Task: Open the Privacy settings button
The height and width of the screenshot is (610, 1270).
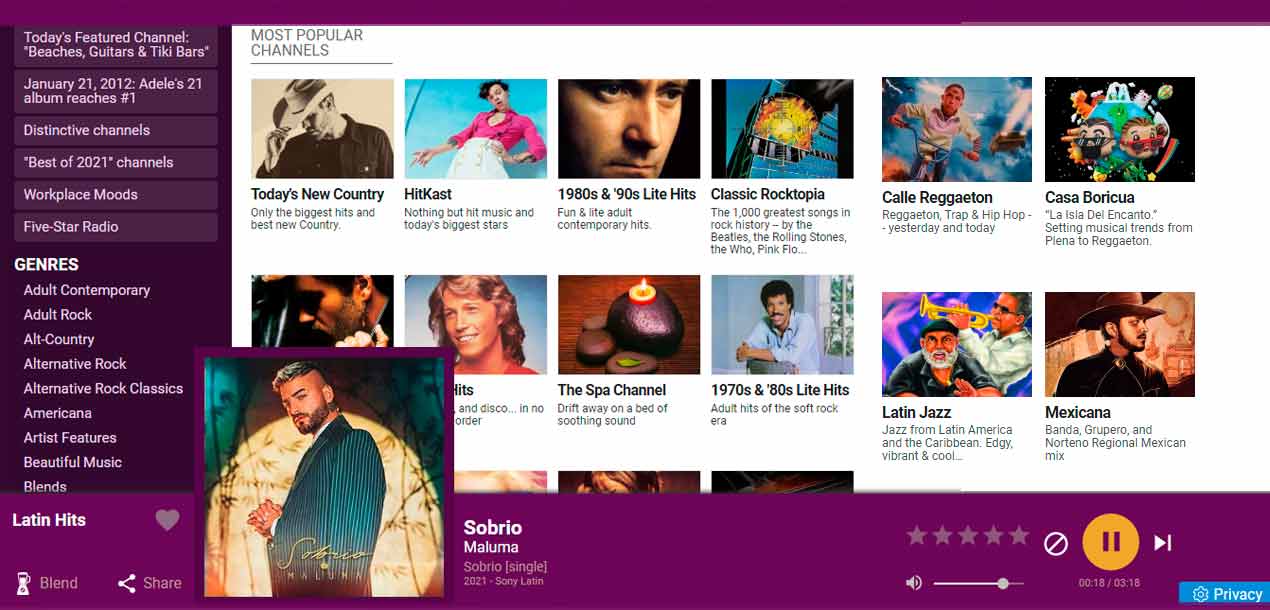Action: click(1225, 594)
